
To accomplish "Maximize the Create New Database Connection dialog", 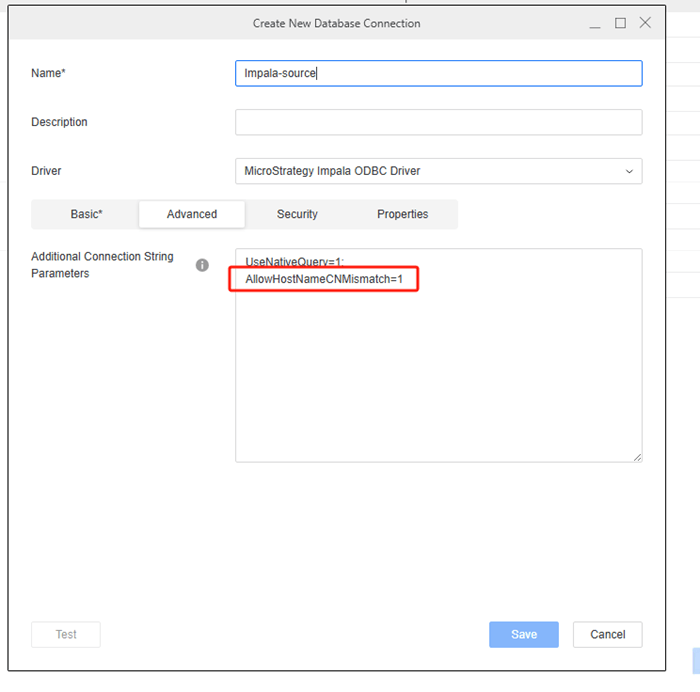I will click(620, 23).
